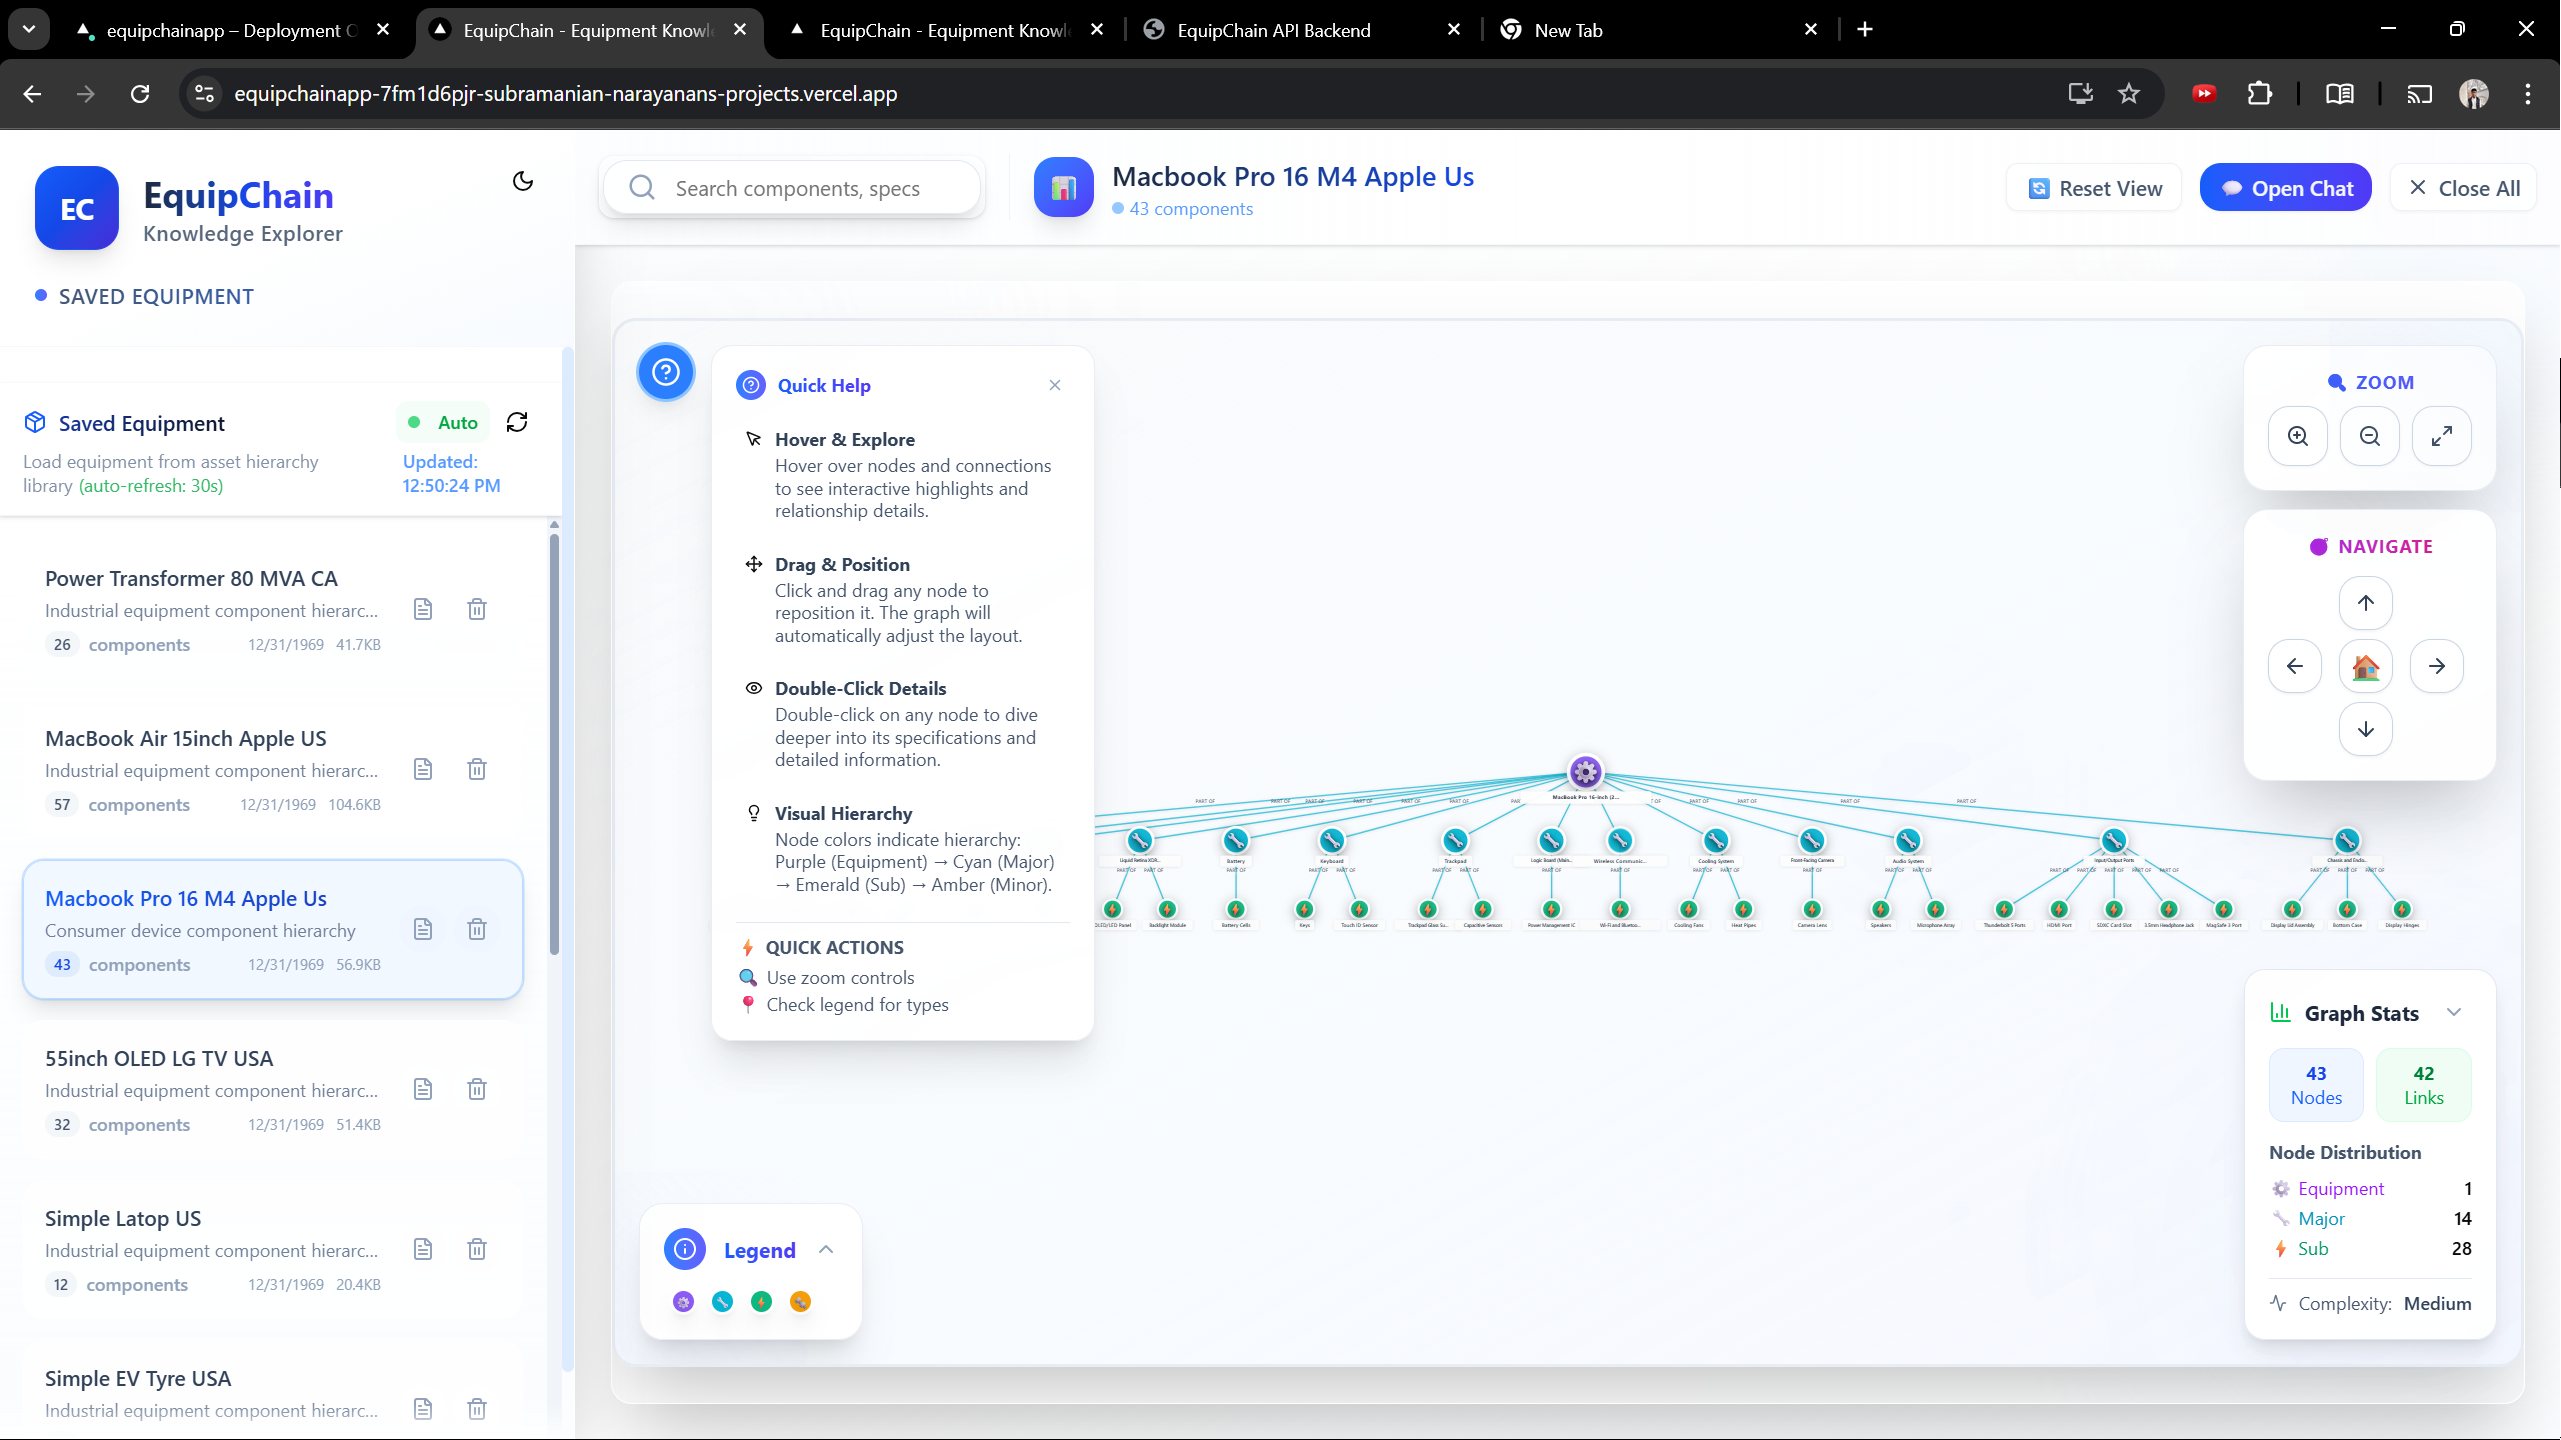
Task: Pan graph with the up arrow
Action: [2366, 603]
